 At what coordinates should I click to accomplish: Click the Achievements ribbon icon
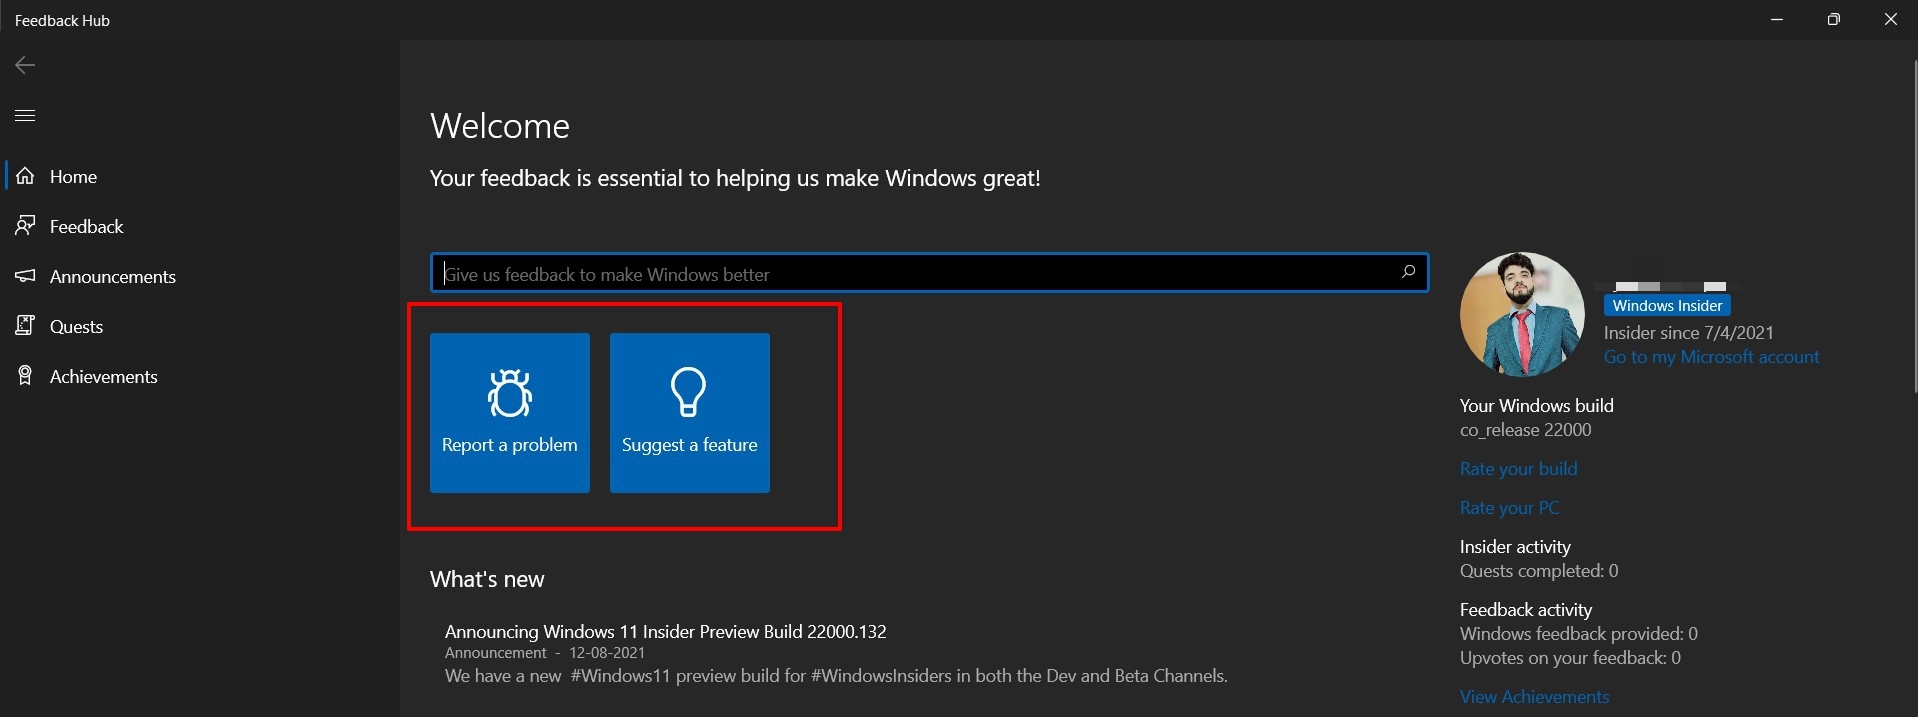click(25, 376)
